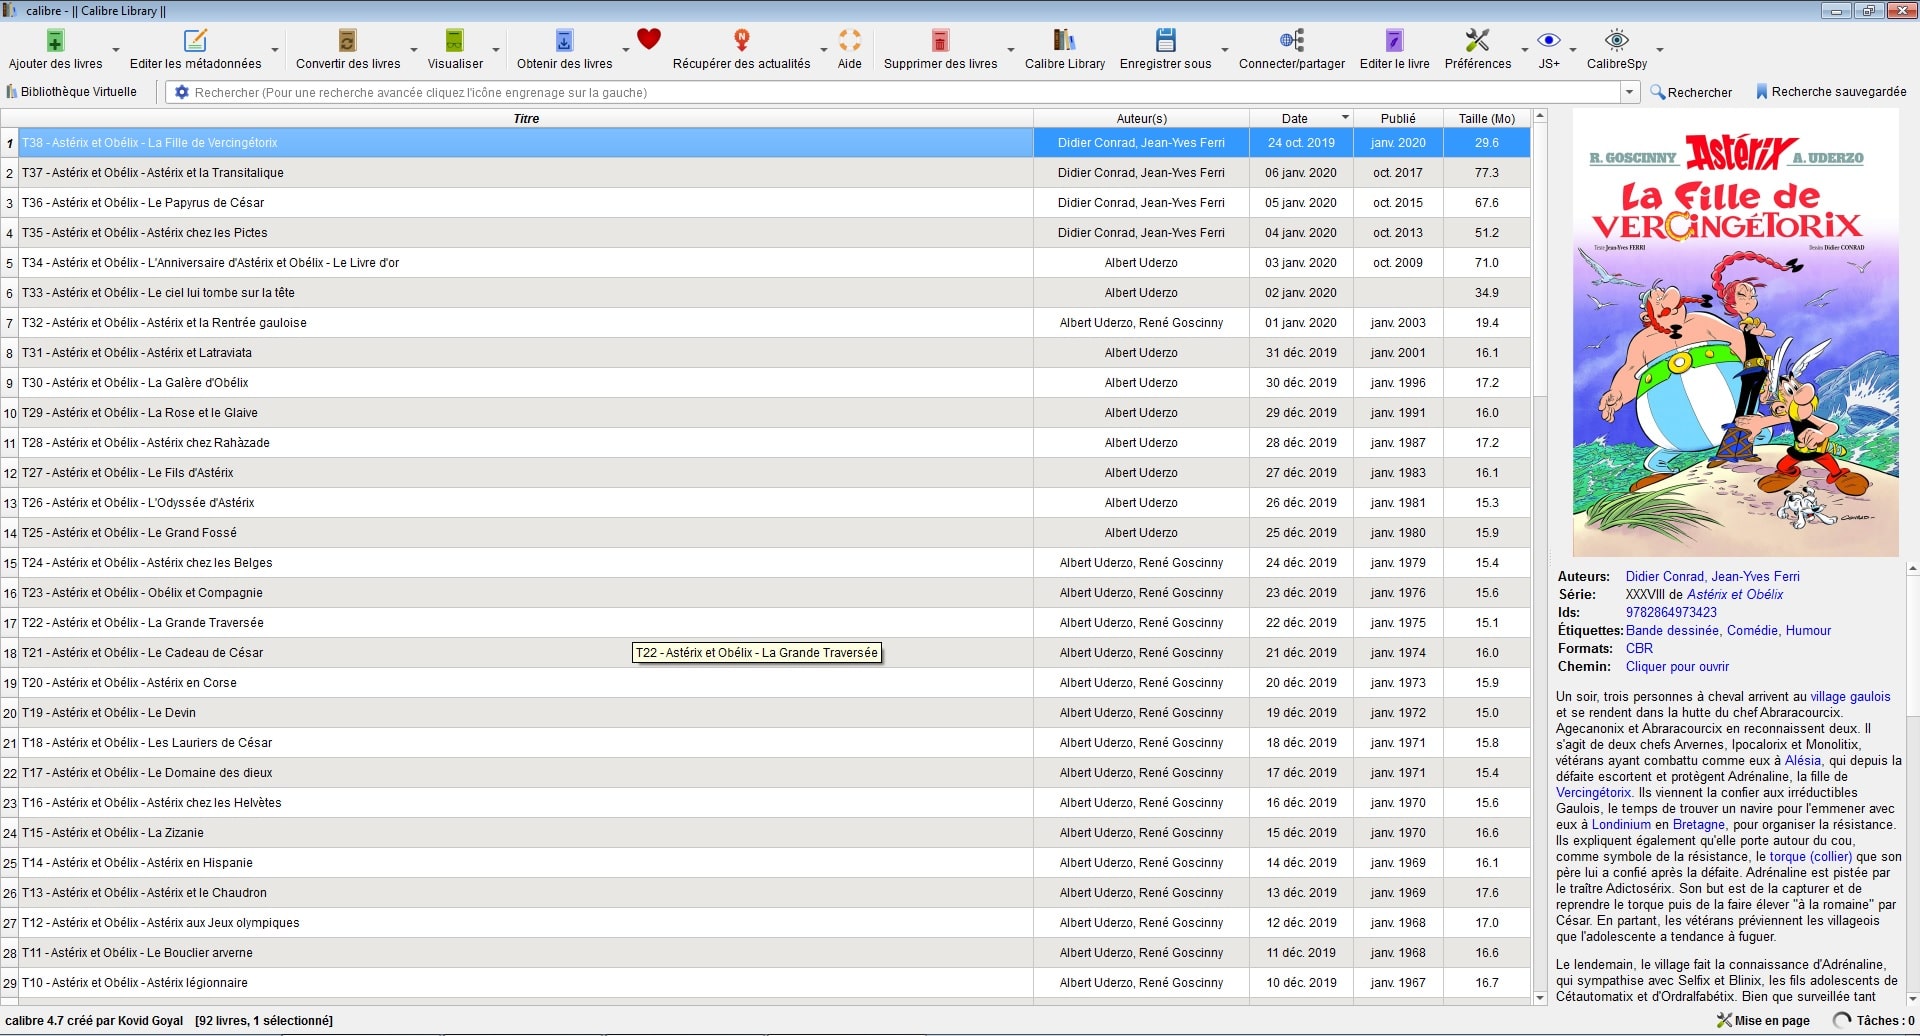Image resolution: width=1920 pixels, height=1036 pixels.
Task: Open the Didier Conrad author link
Action: [1664, 576]
